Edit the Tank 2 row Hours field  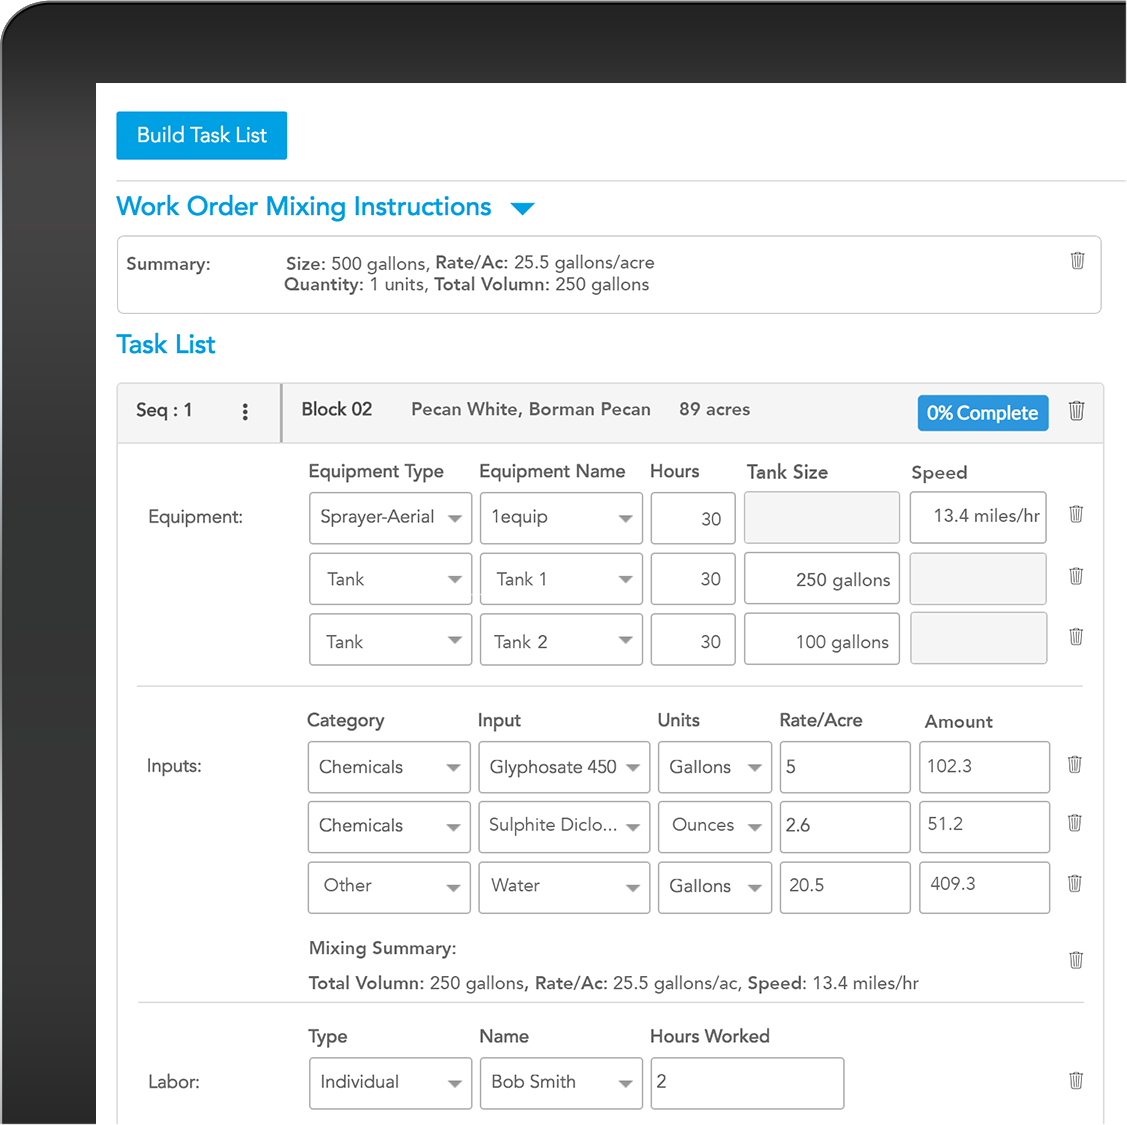point(693,640)
